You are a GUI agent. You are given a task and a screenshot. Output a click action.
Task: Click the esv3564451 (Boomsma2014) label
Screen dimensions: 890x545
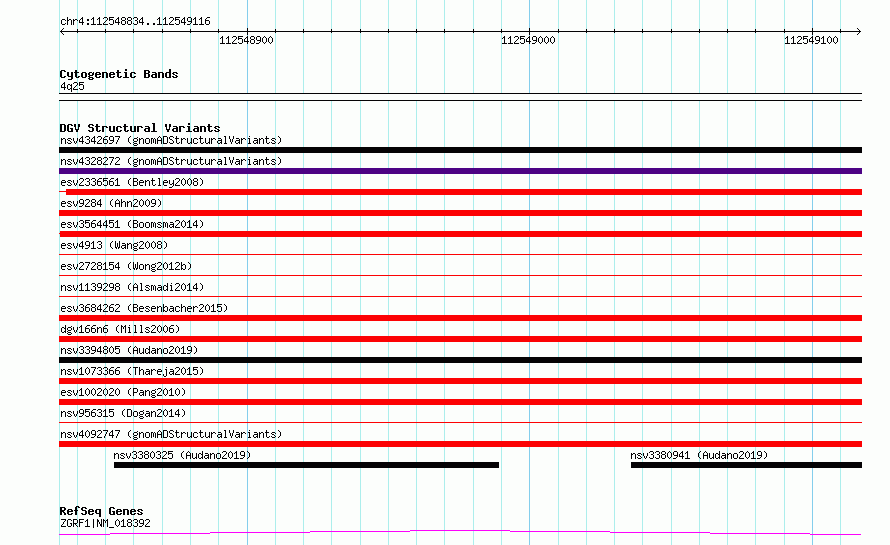(x=132, y=224)
